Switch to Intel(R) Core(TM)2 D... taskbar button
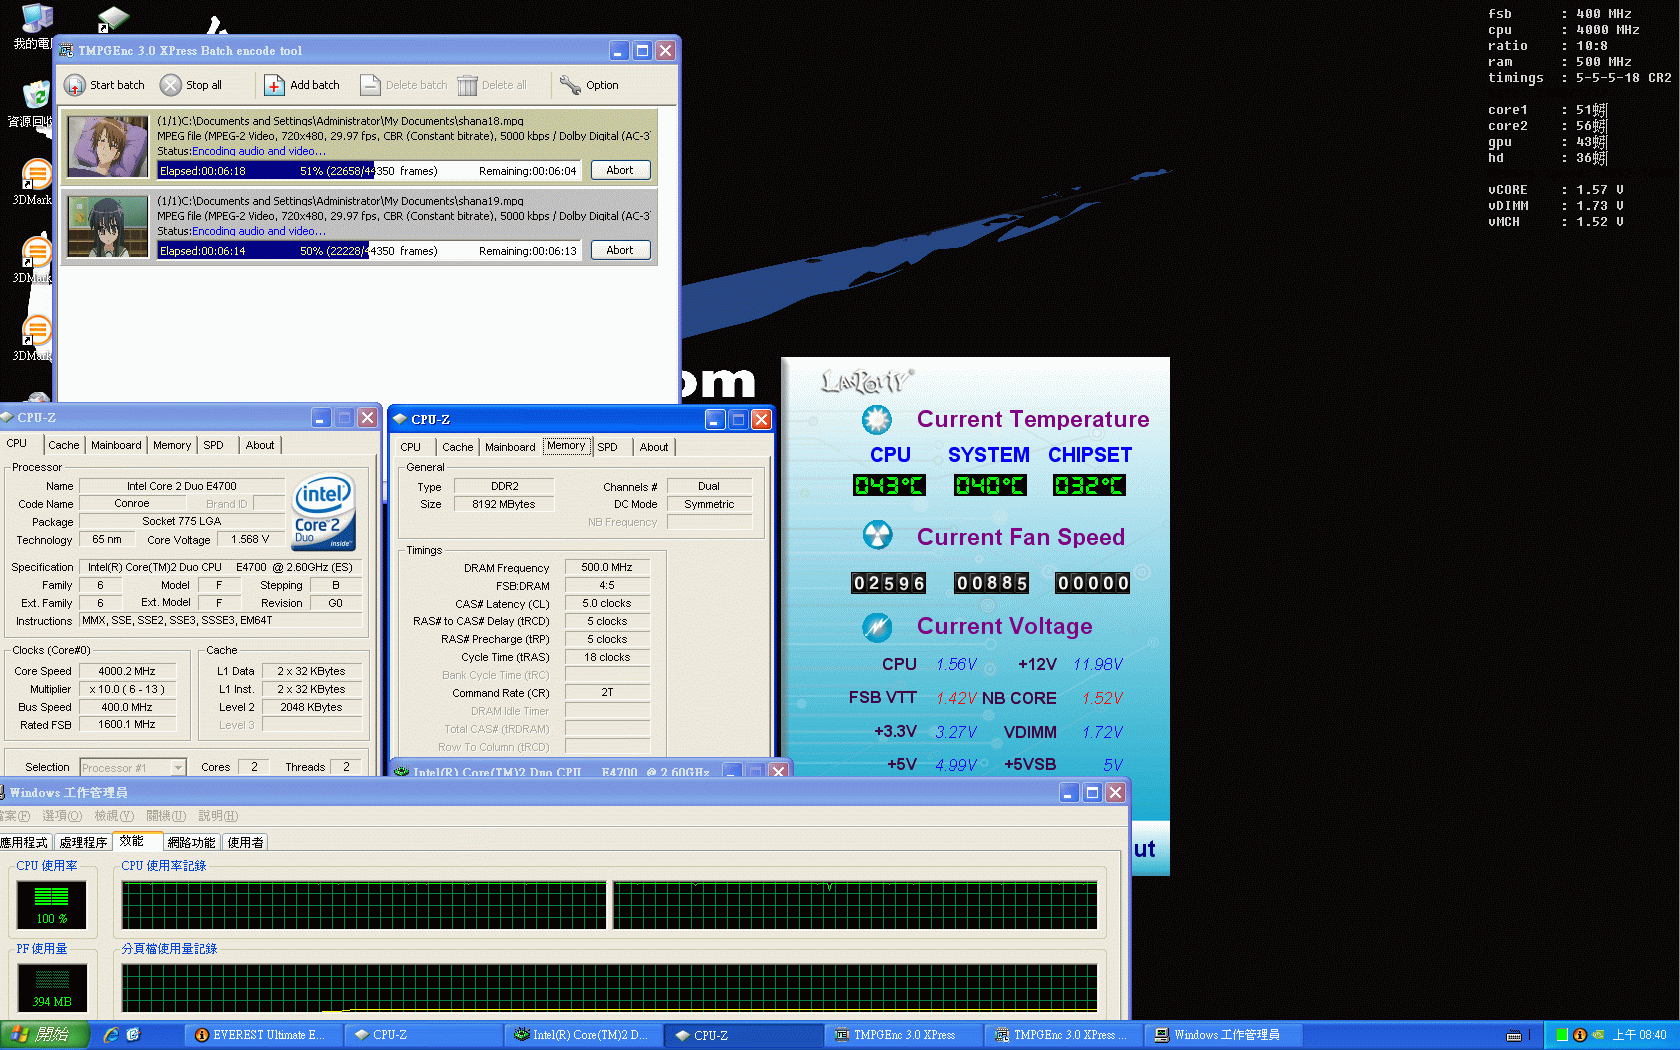Viewport: 1680px width, 1050px height. point(582,1035)
